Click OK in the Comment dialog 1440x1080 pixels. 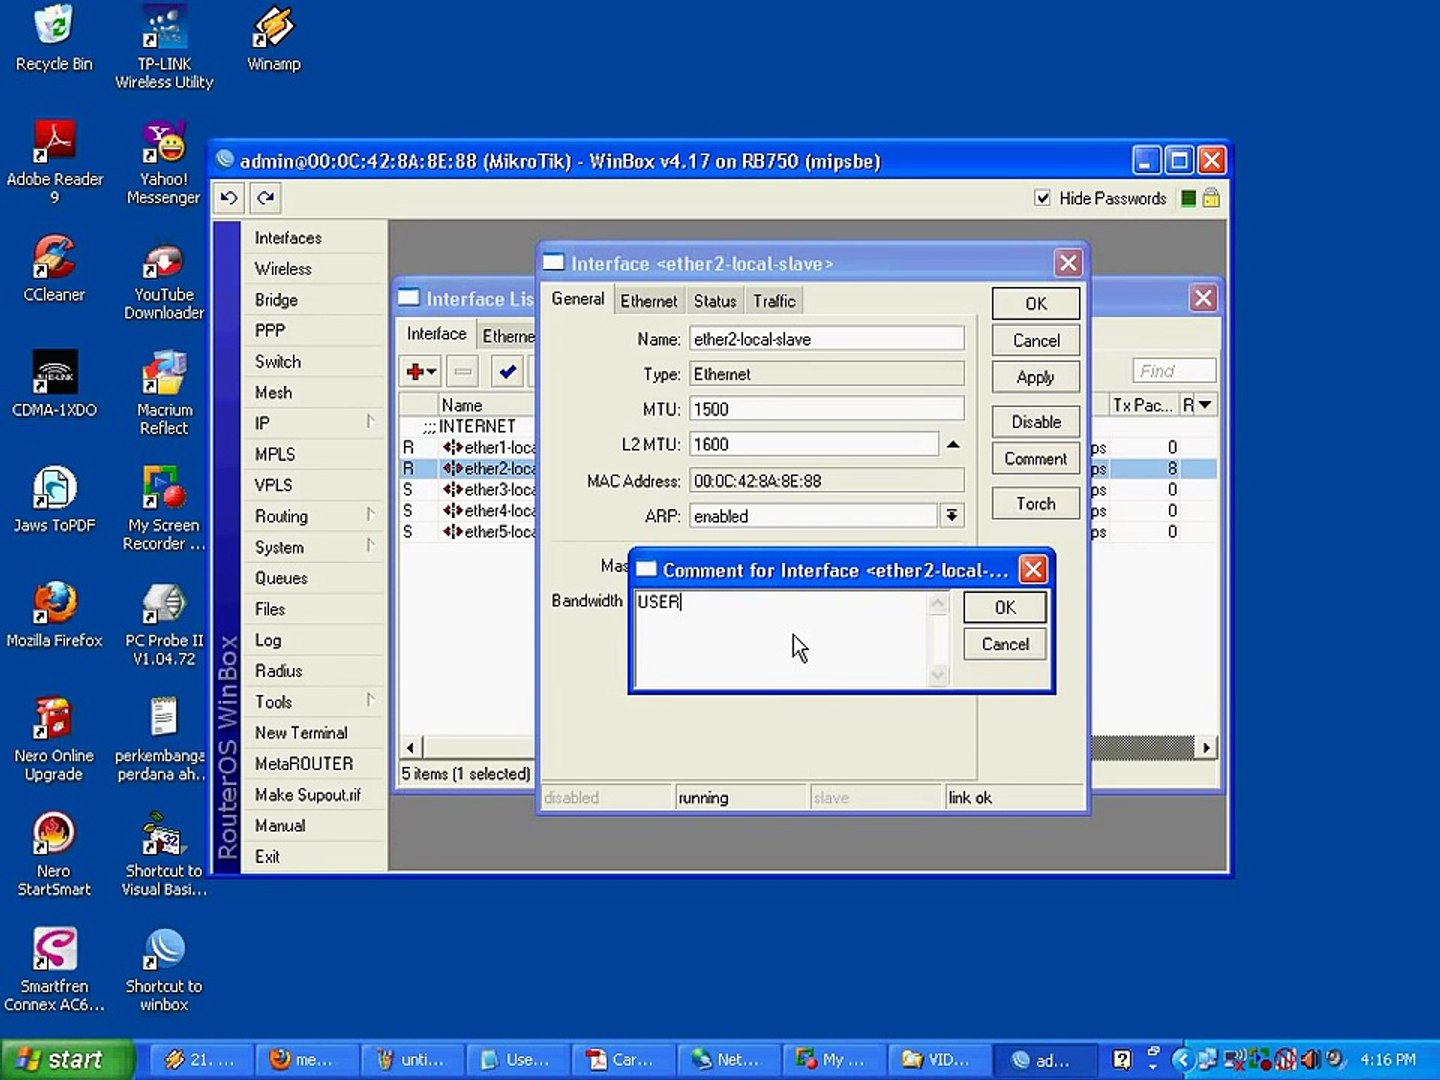pyautogui.click(x=1005, y=607)
